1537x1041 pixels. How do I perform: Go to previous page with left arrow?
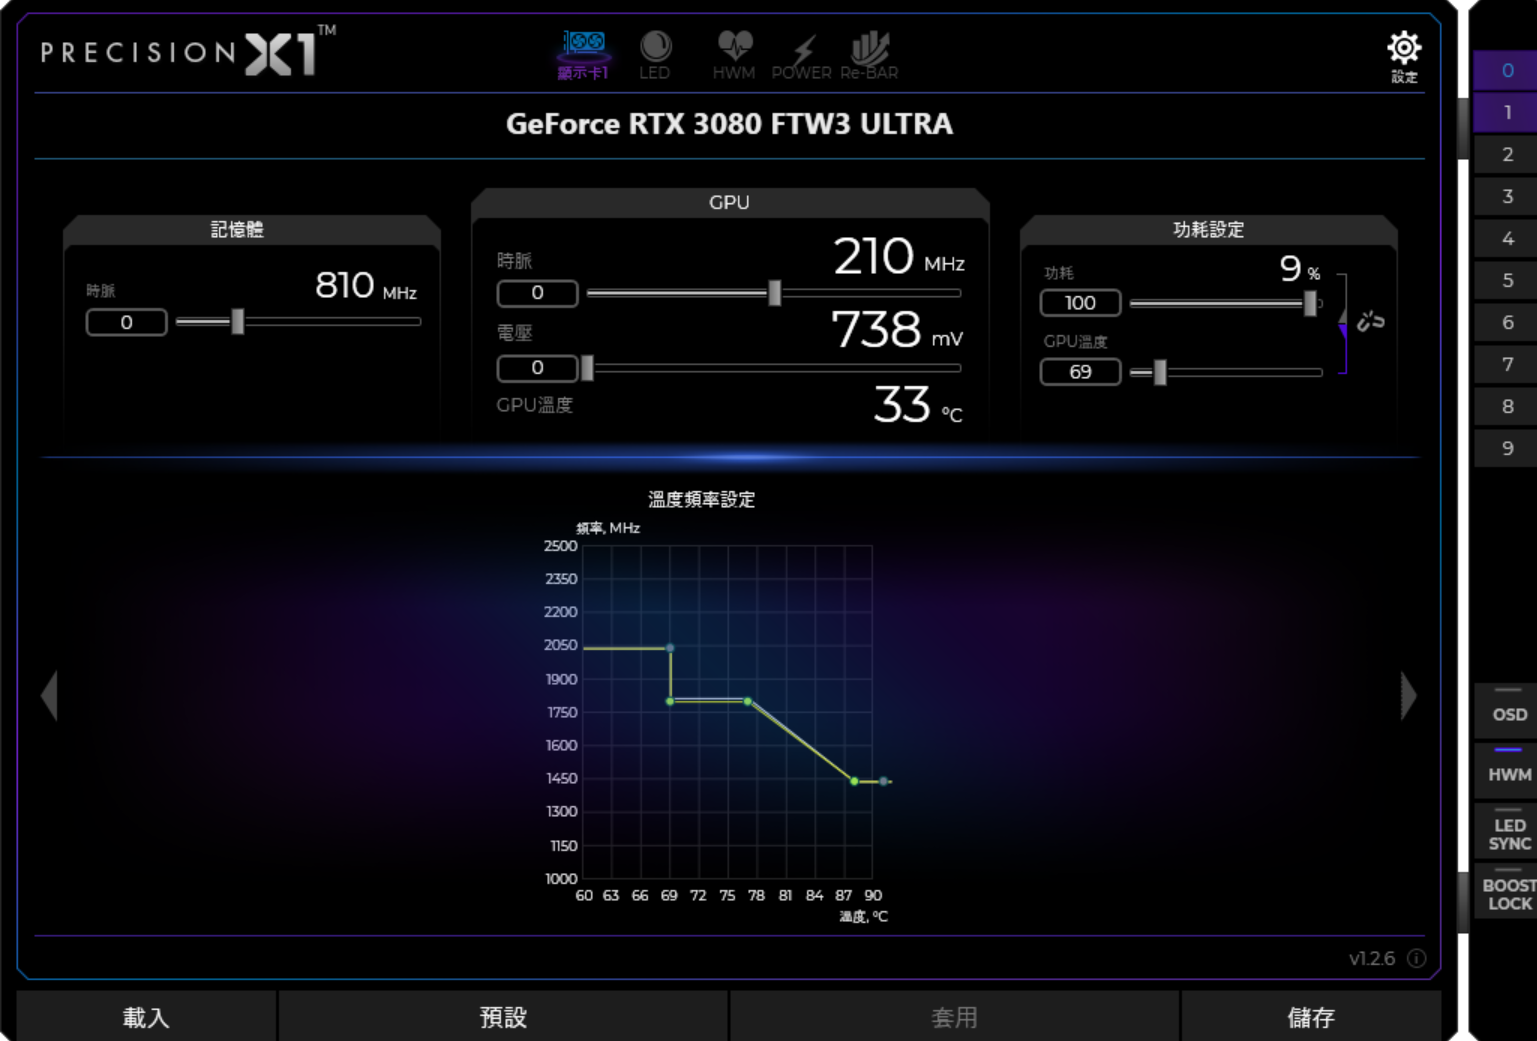click(x=49, y=695)
